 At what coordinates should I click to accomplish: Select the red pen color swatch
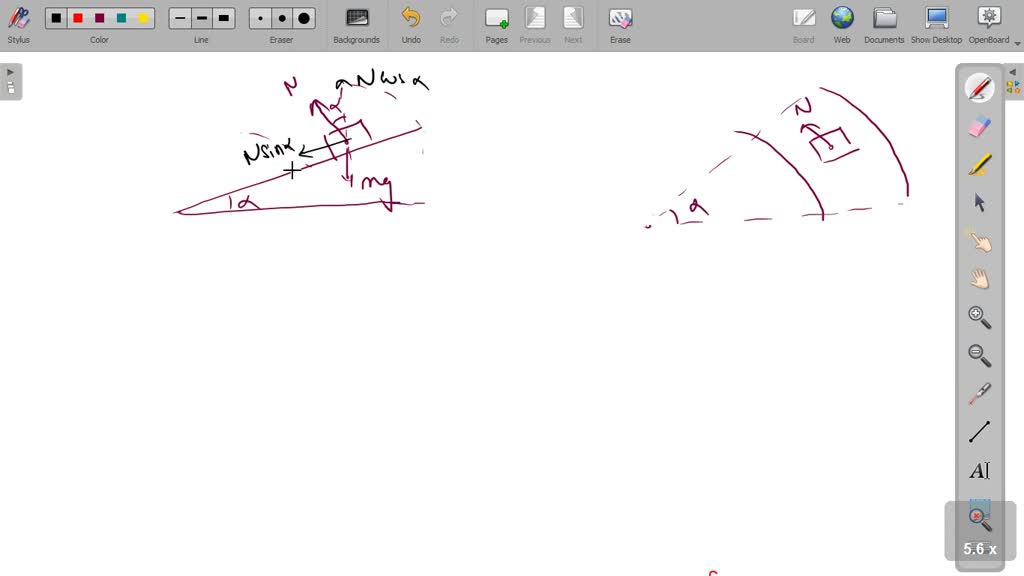[x=78, y=18]
